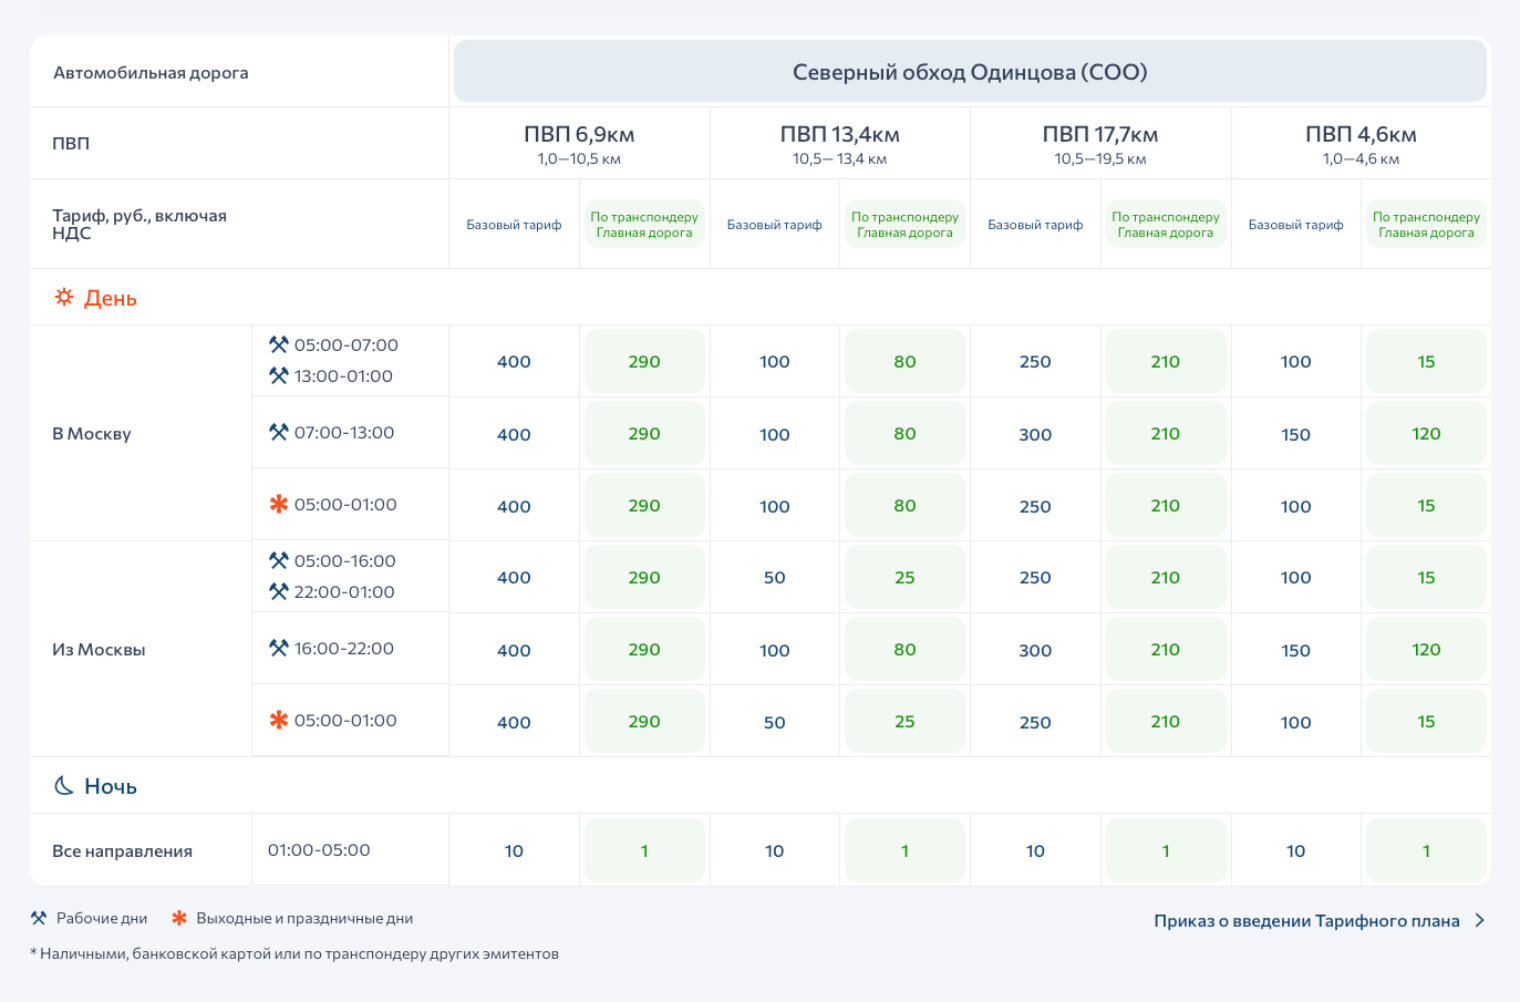Select the ПВП 17,7км column header
Screen dimensions: 1520x1002
(x=1100, y=143)
